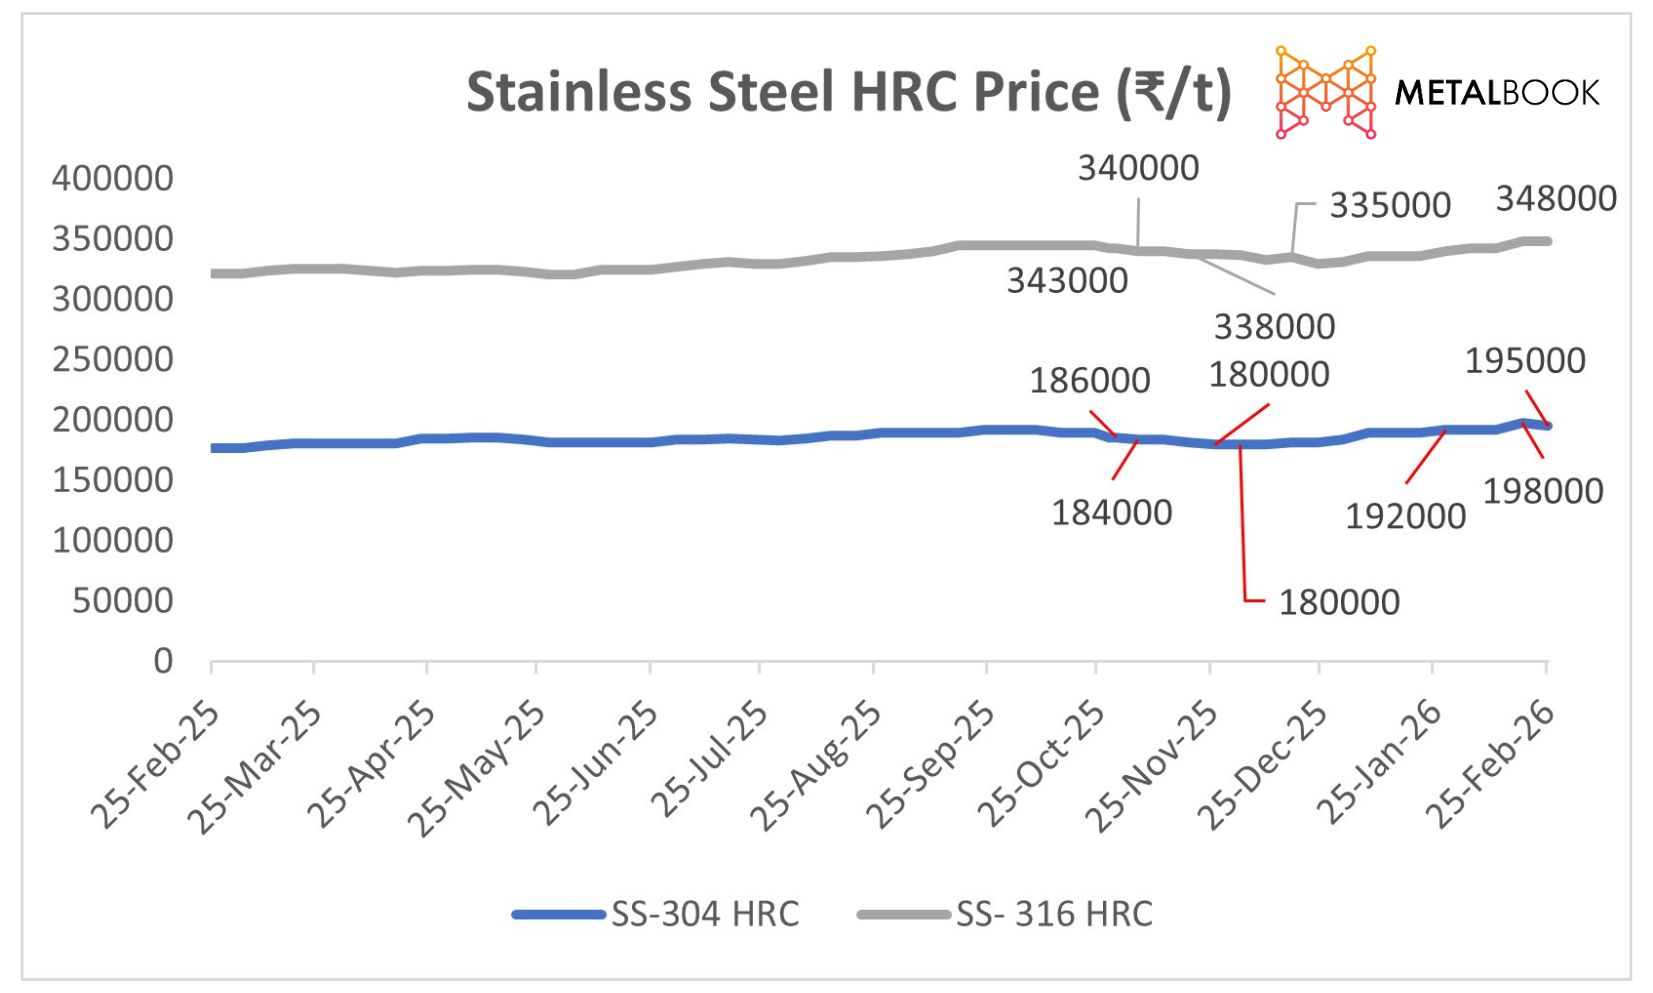The image size is (1653, 993).
Task: Select the chart title Stainless Steel HRC Price
Action: [848, 92]
